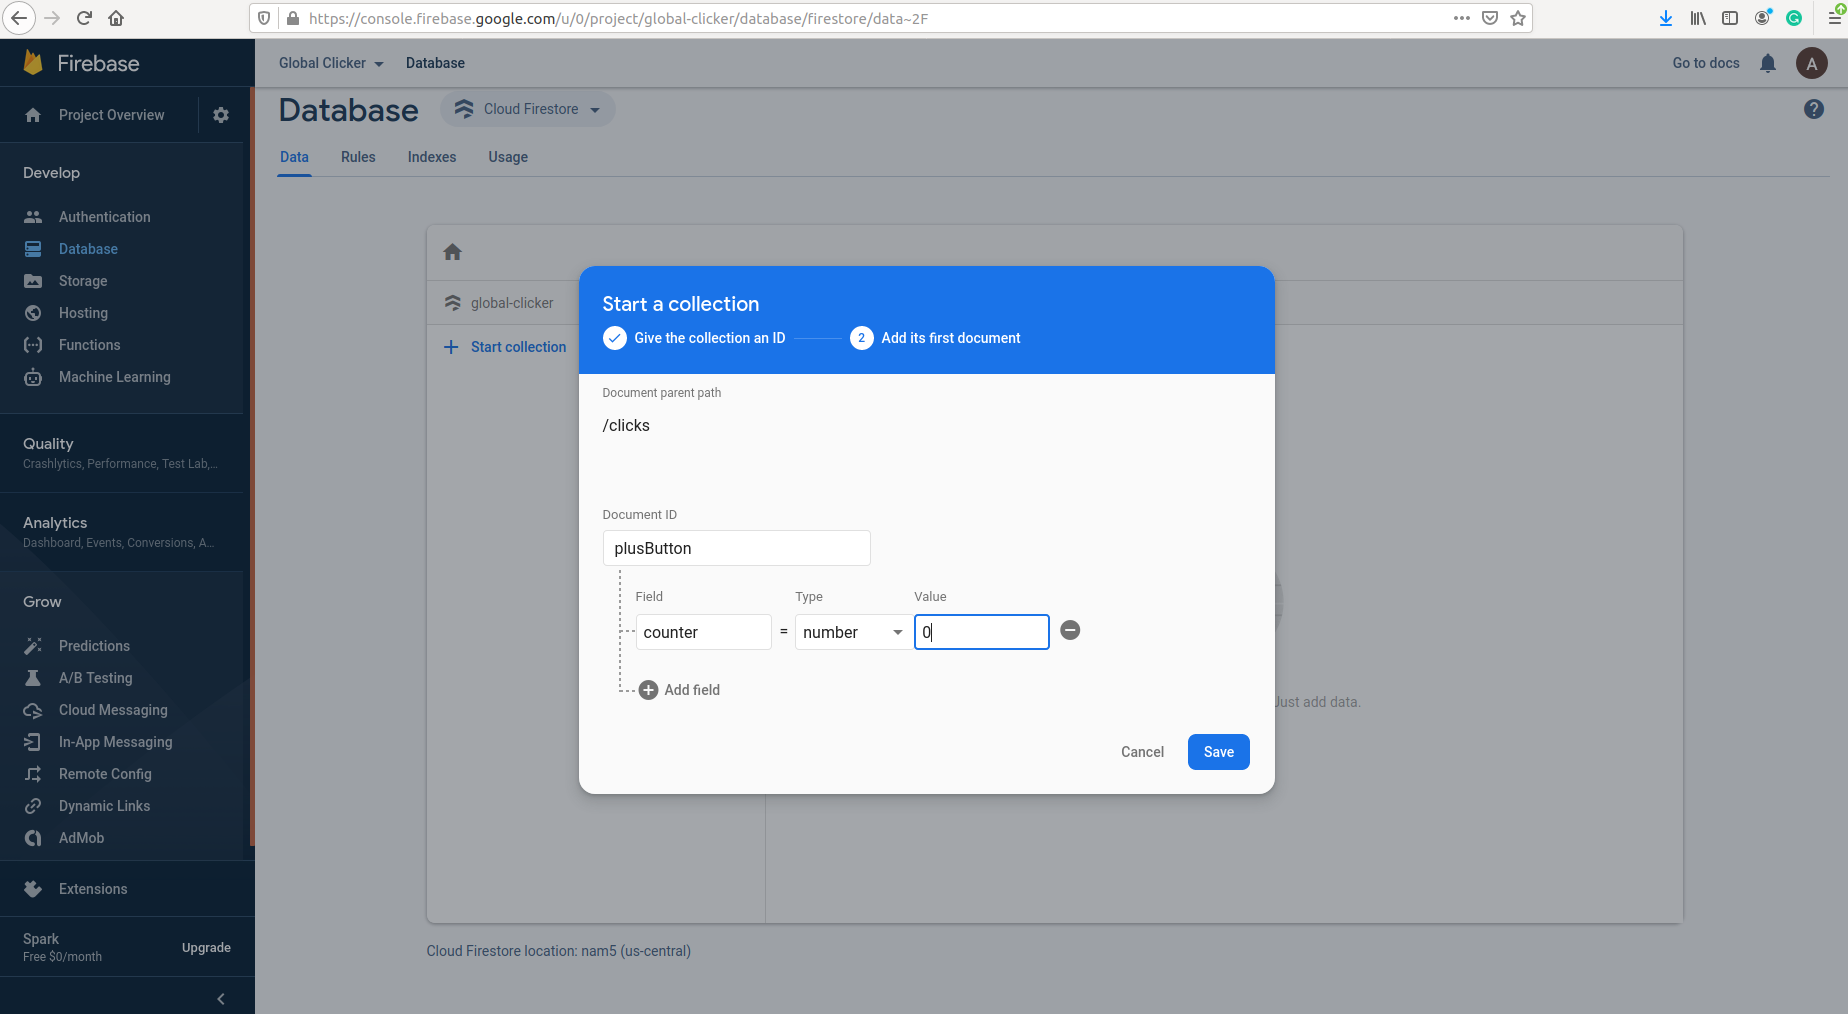
Task: Select the Predictions icon
Action: (34, 646)
